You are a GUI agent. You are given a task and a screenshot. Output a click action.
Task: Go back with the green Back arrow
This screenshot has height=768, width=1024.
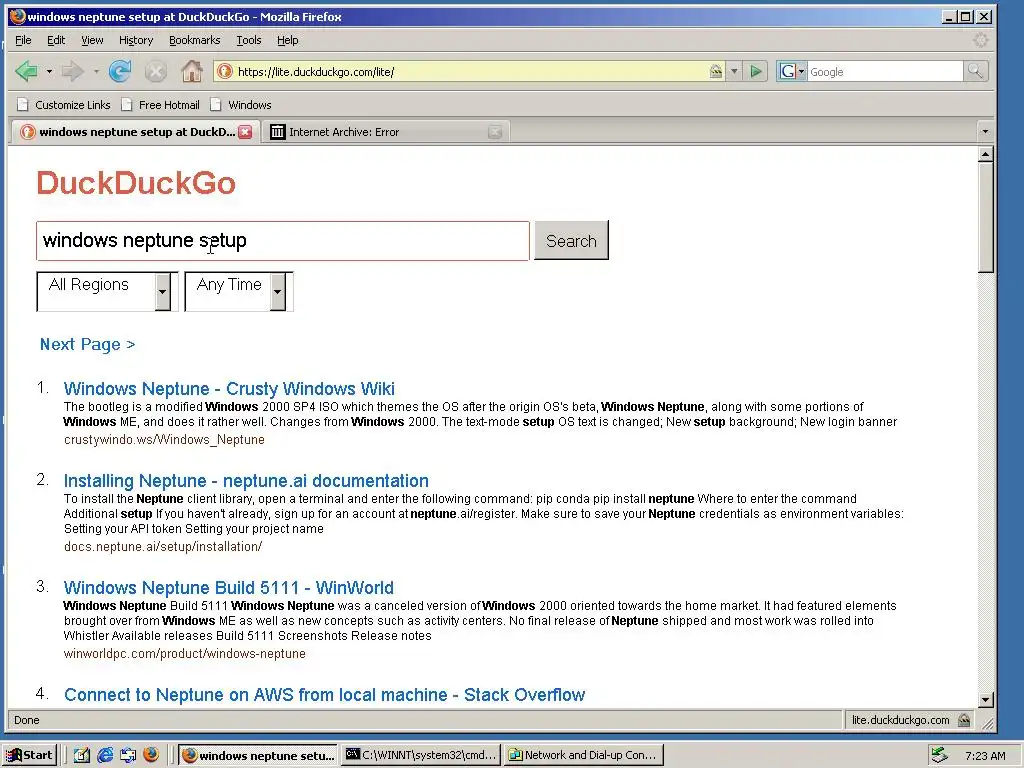[27, 71]
